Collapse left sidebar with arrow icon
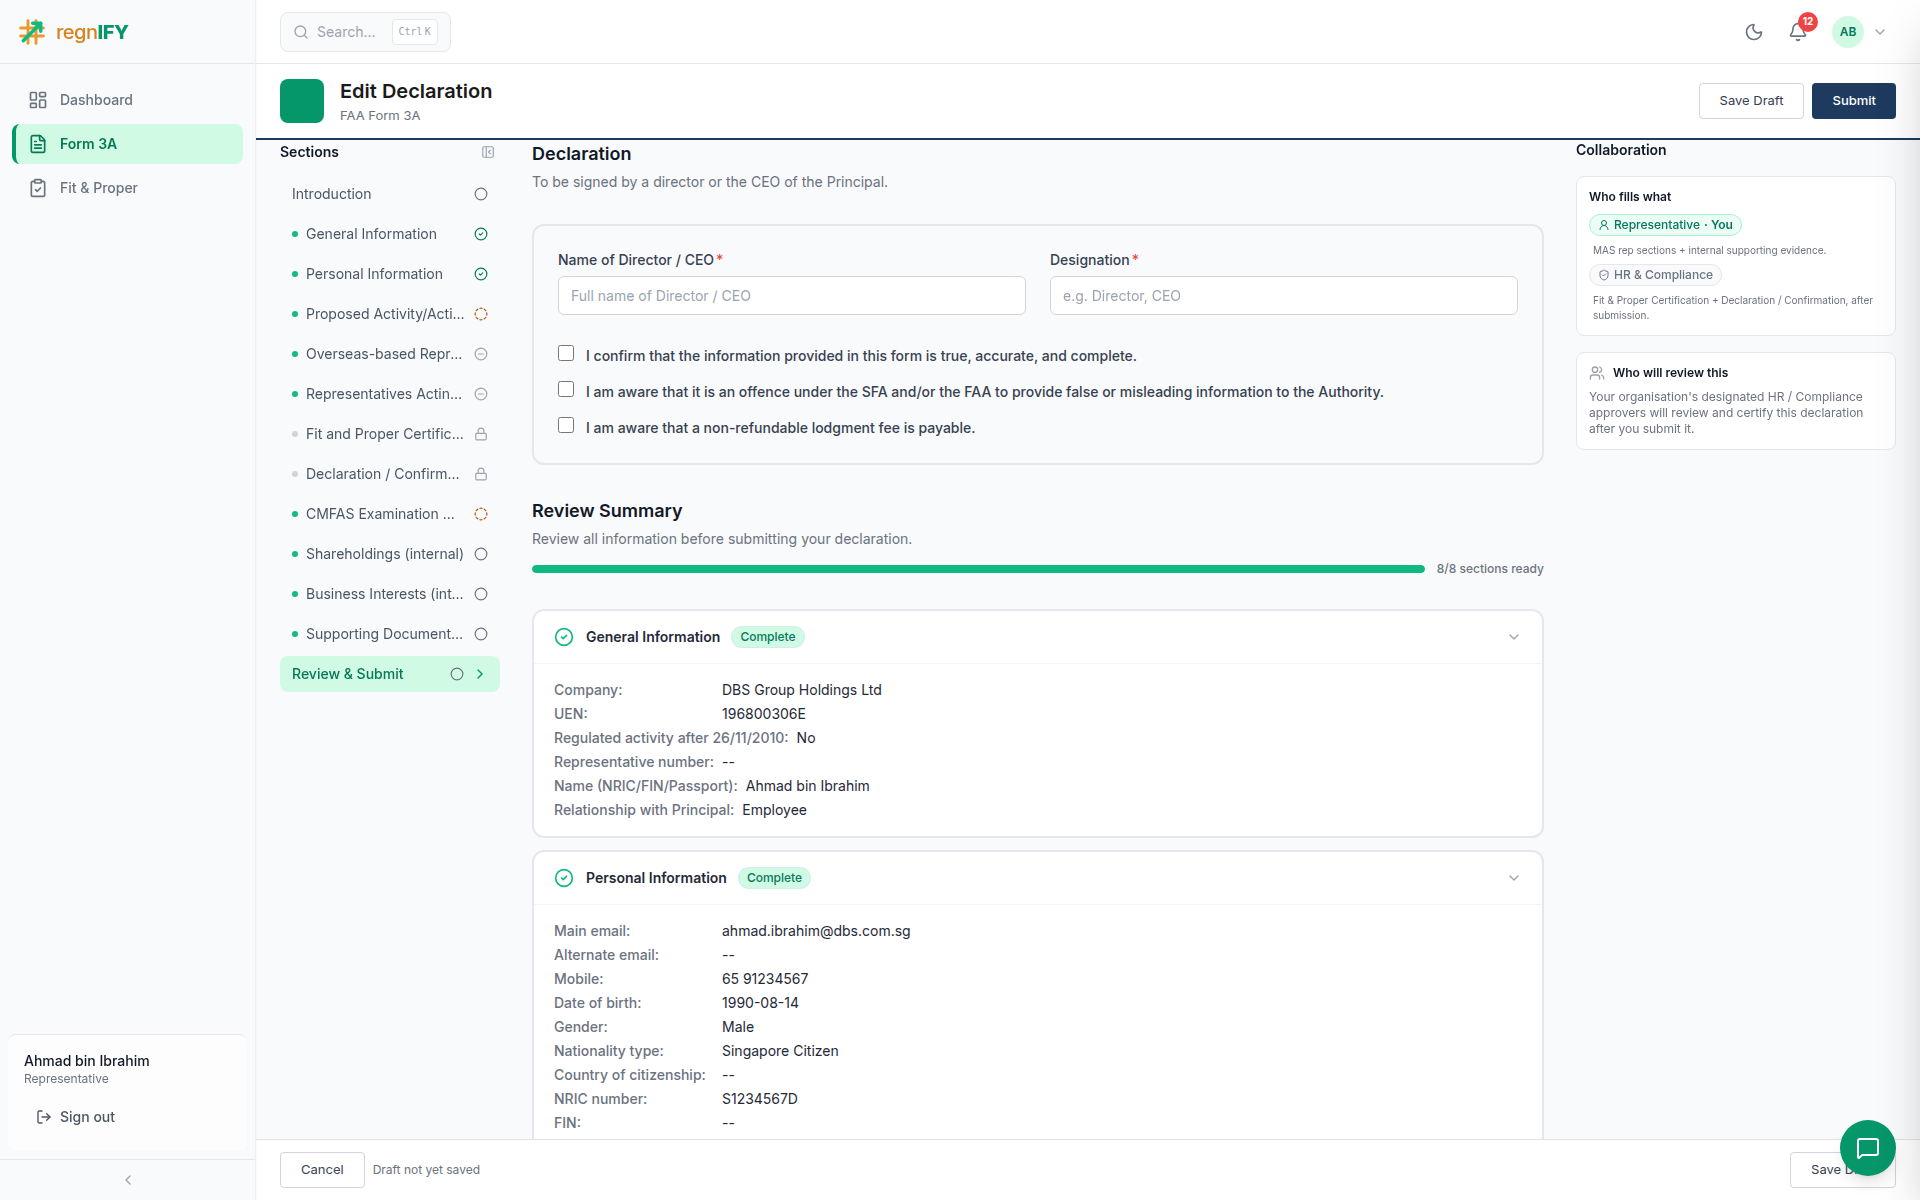The image size is (1920, 1200). (x=128, y=1180)
